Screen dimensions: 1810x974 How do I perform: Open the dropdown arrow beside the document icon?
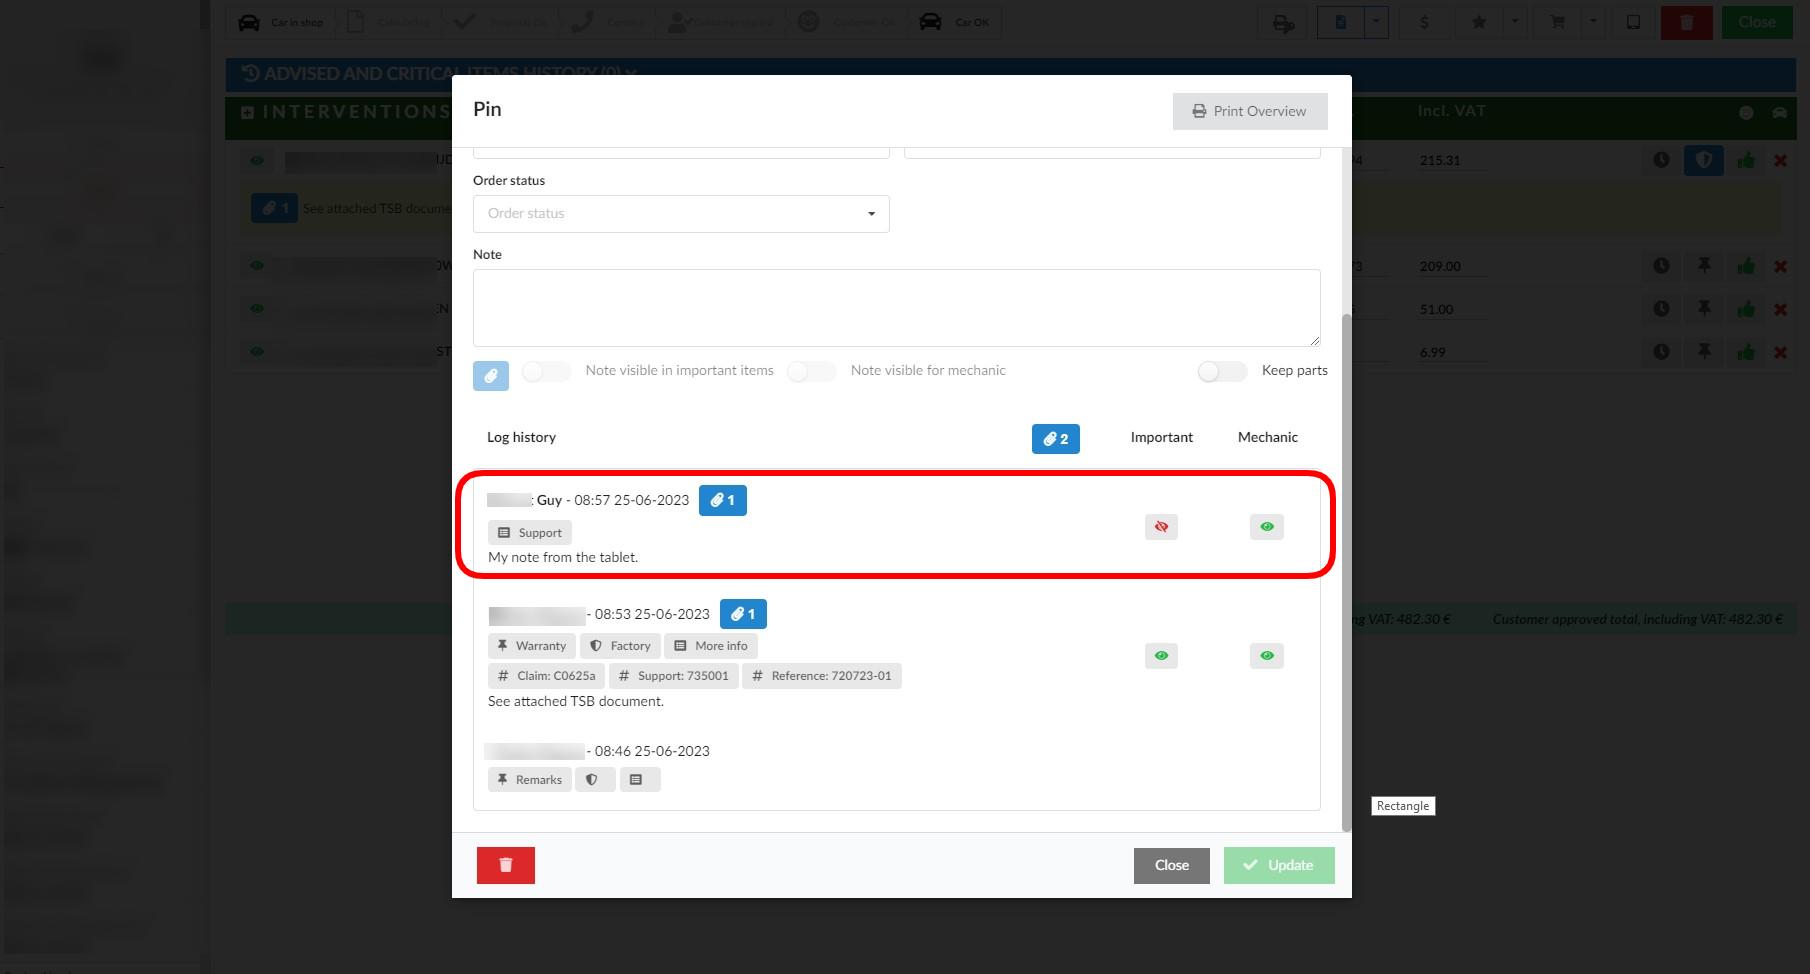tap(1377, 22)
